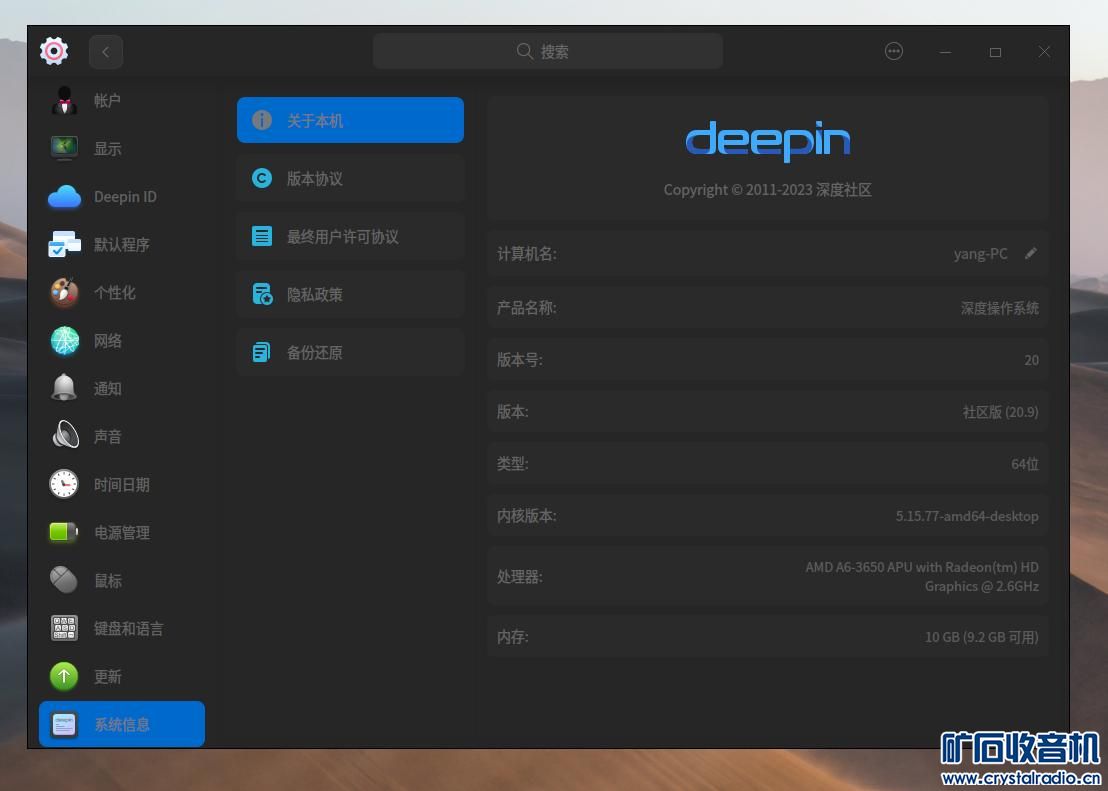This screenshot has height=791, width=1108.
Task: Click the icon beside 隐私政策
Action: 262,294
